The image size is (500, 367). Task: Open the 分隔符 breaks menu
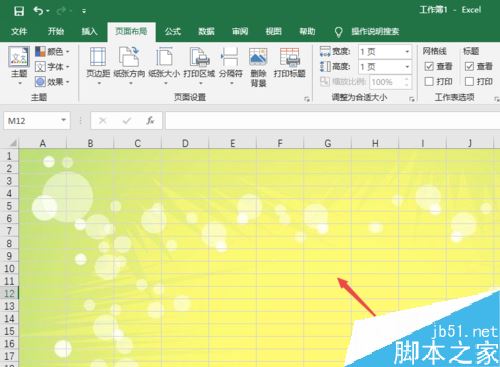click(231, 66)
